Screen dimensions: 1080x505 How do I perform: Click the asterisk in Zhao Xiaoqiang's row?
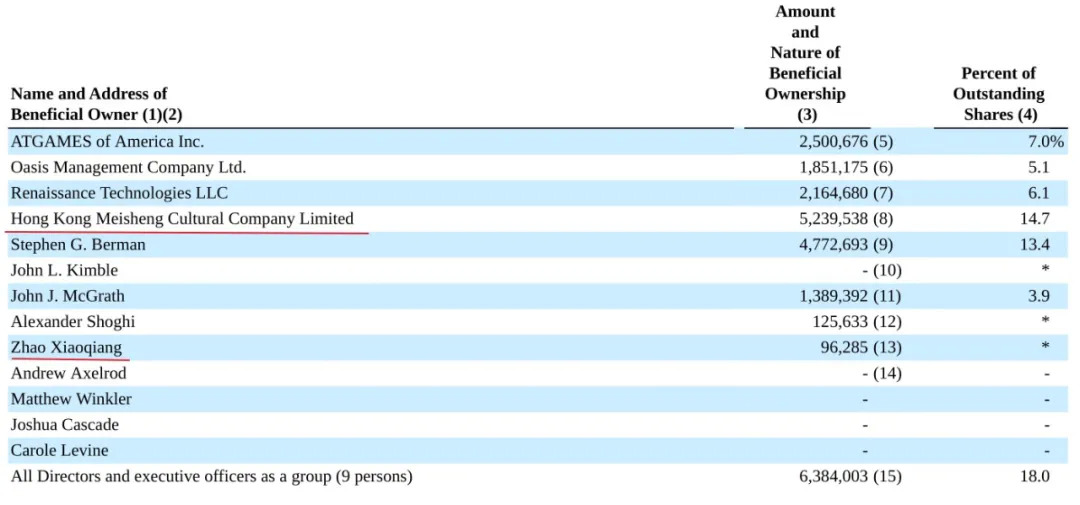1046,347
